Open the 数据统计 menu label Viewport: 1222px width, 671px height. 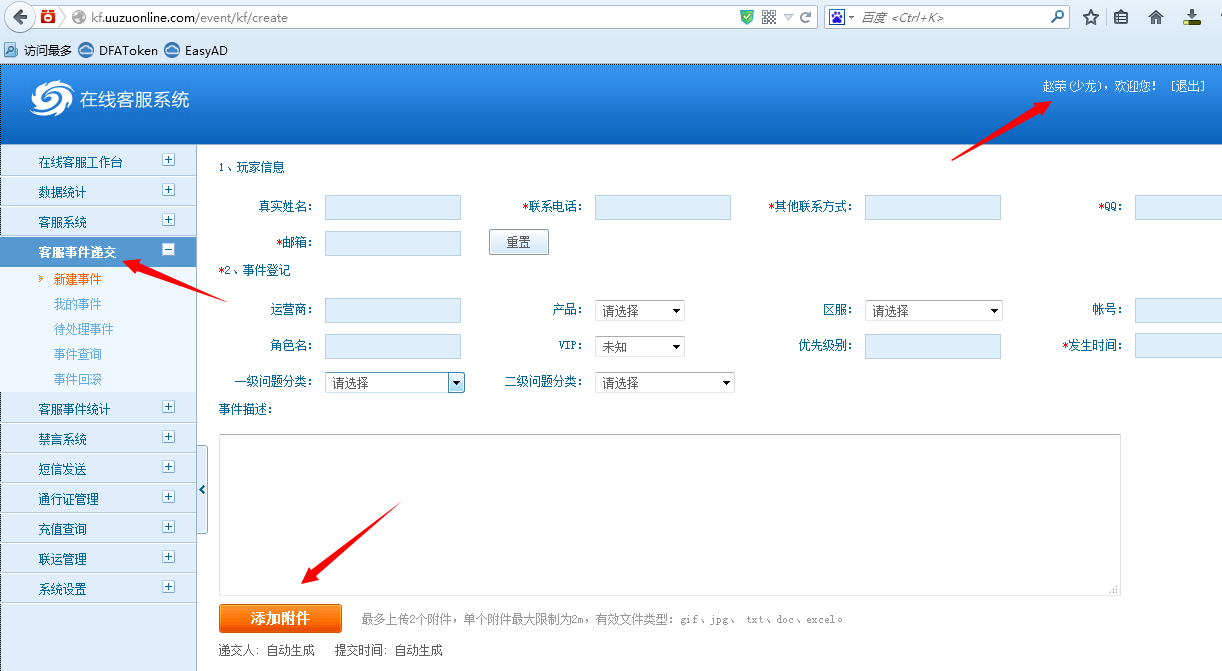62,192
